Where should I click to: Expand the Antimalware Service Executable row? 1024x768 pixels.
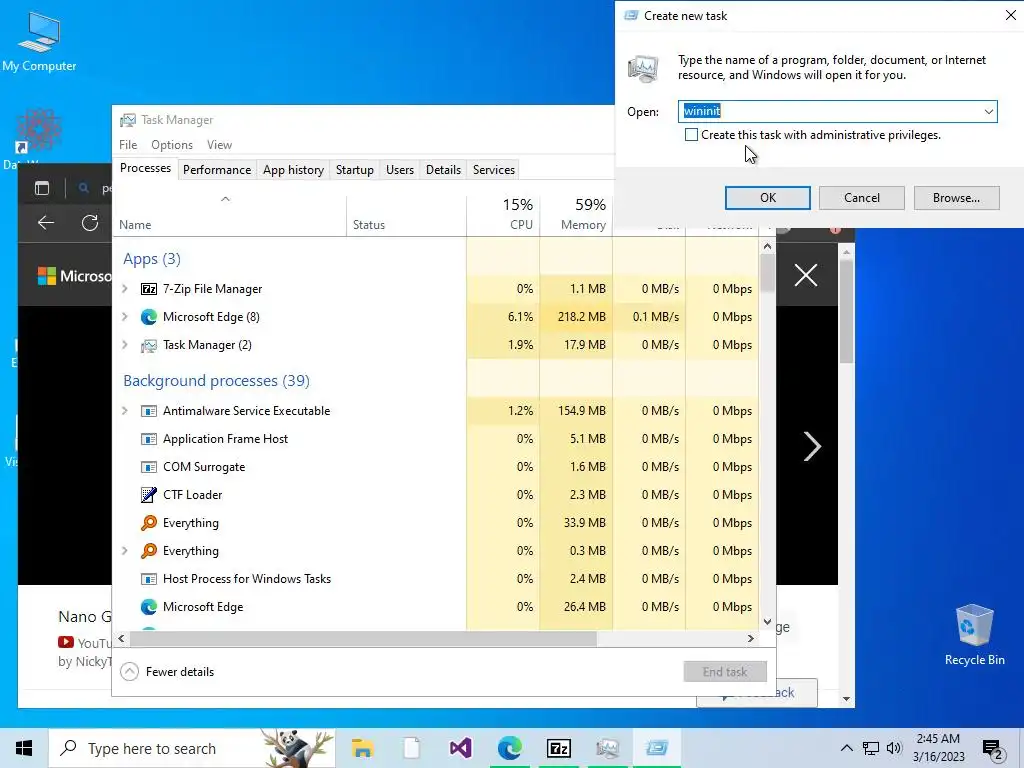coord(125,411)
